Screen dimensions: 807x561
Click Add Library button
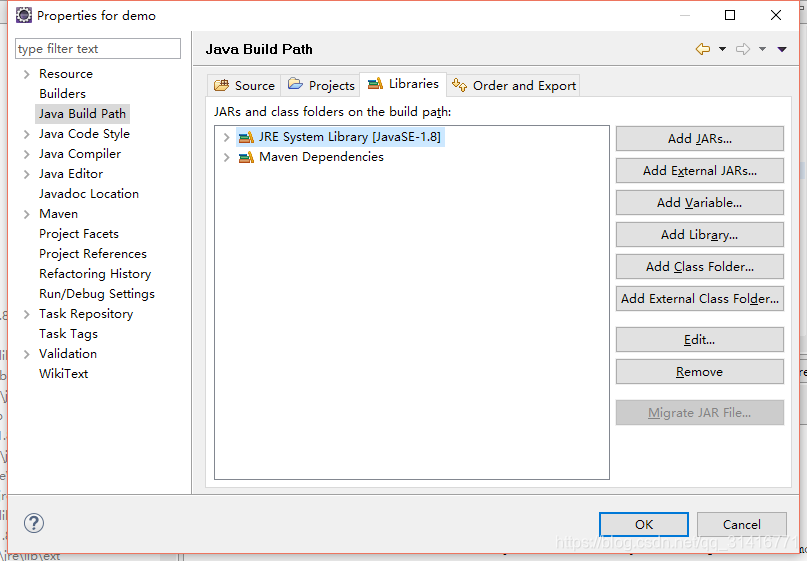[700, 235]
